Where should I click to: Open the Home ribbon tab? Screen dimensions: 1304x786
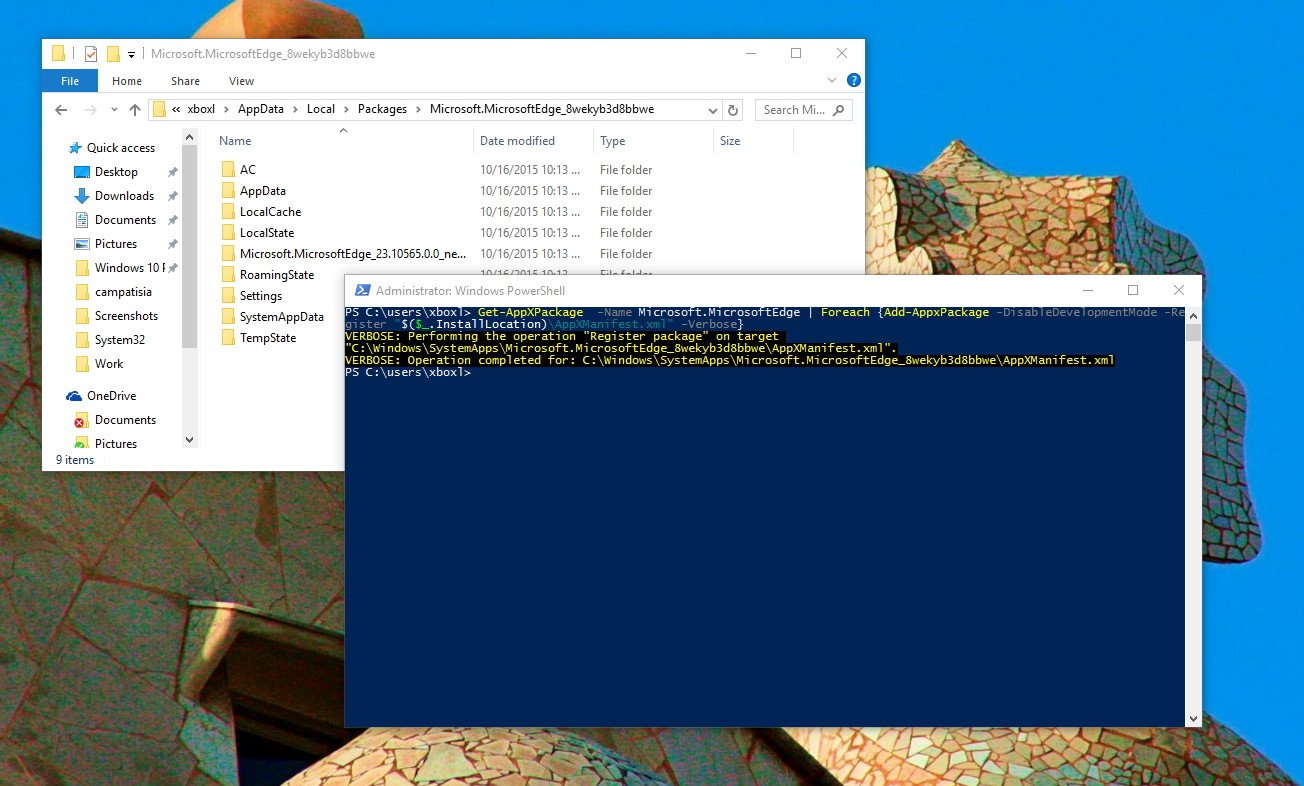coord(127,81)
